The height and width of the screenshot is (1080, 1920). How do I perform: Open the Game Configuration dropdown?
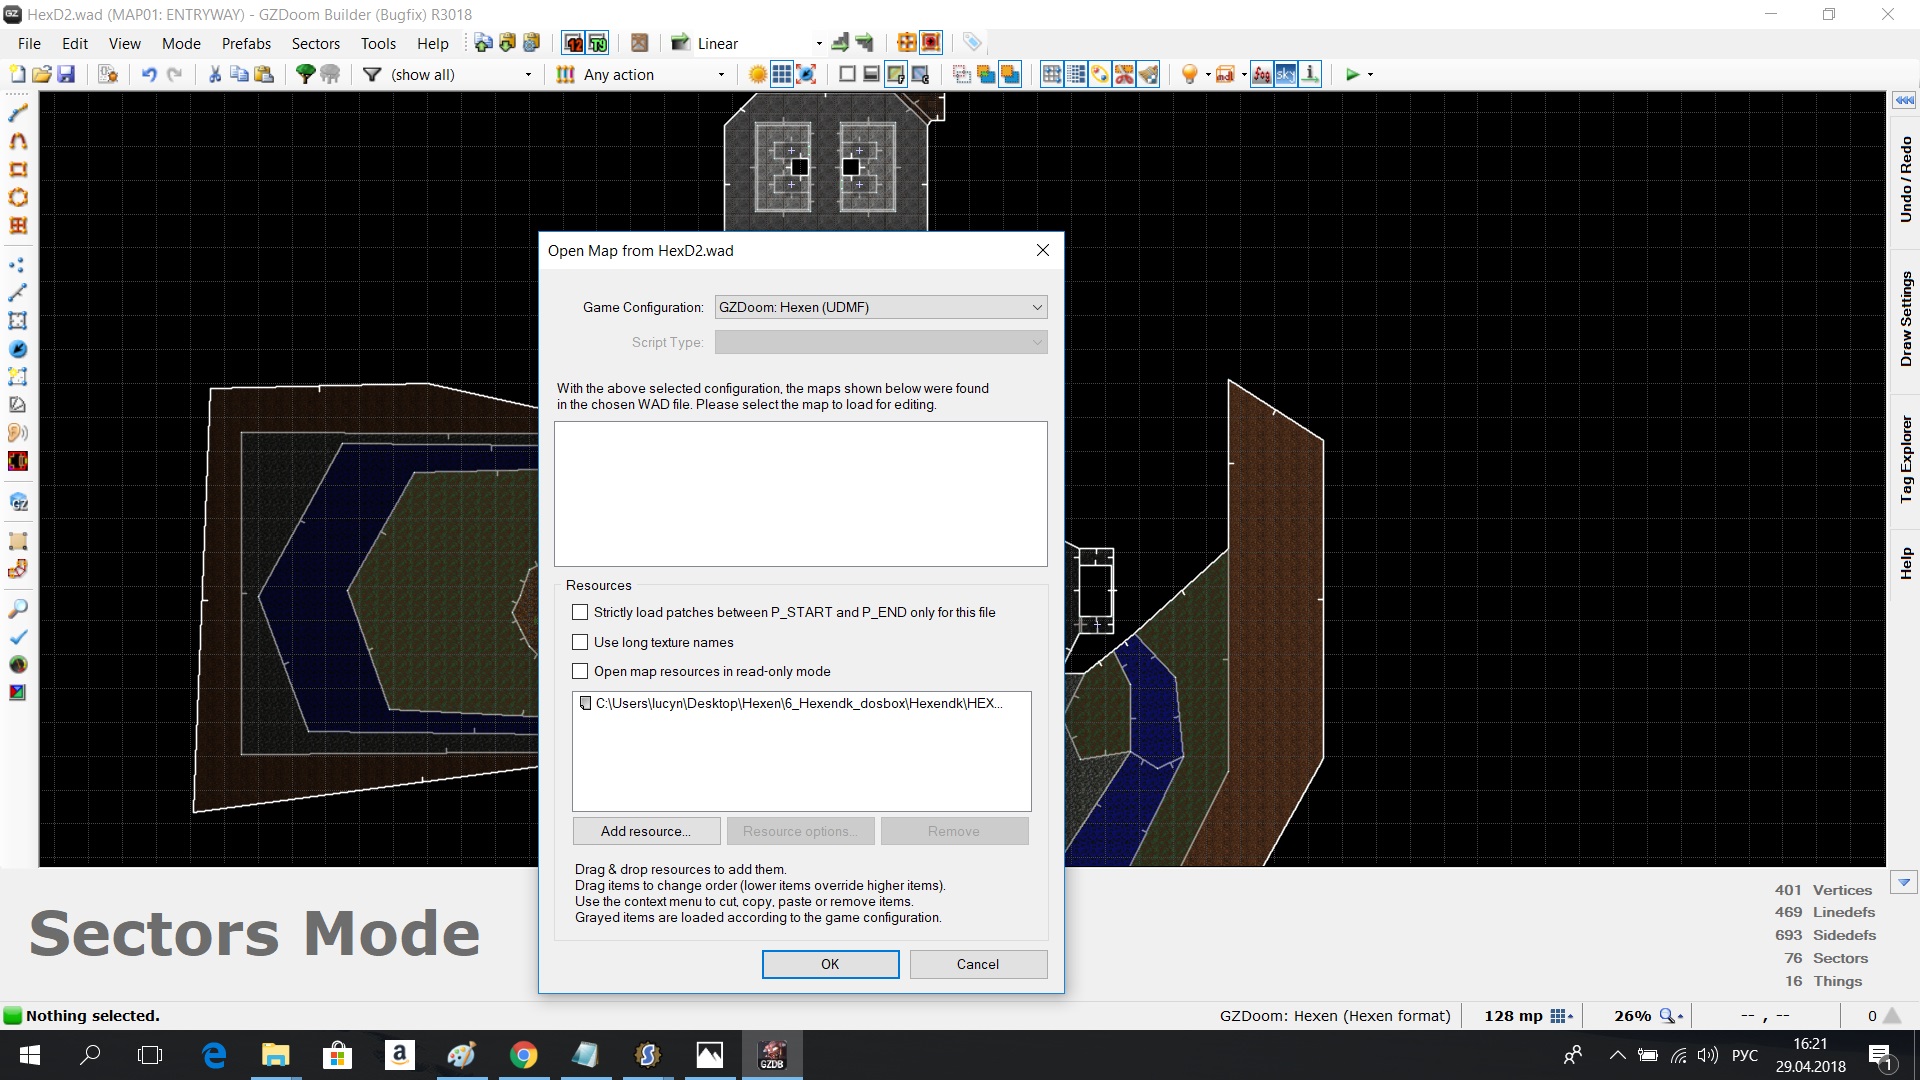pos(881,307)
